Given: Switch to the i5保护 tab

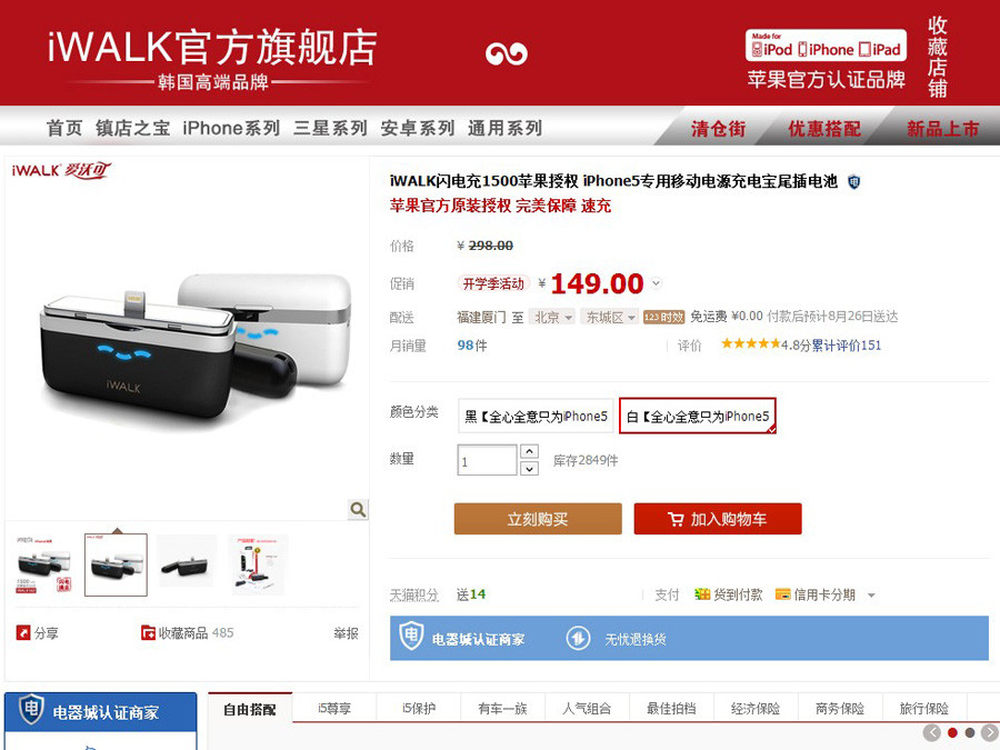Looking at the screenshot, I should coord(418,708).
